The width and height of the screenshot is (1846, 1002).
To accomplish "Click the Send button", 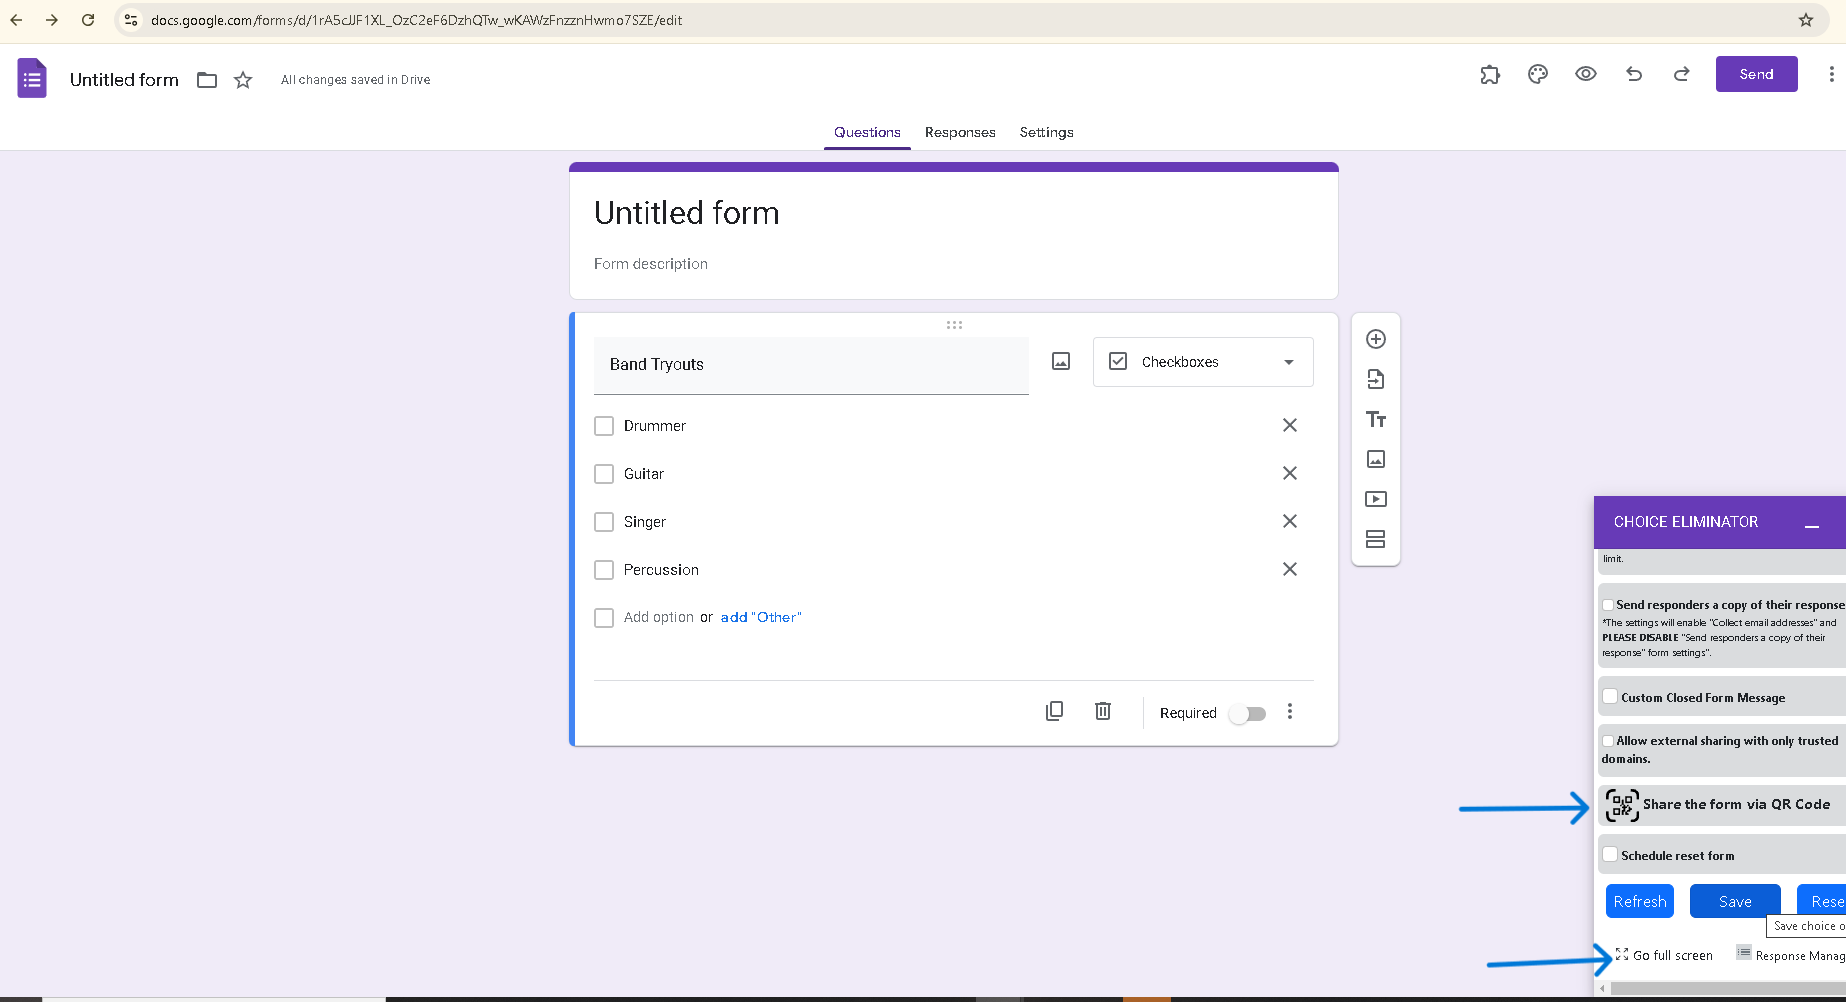I will click(x=1756, y=73).
